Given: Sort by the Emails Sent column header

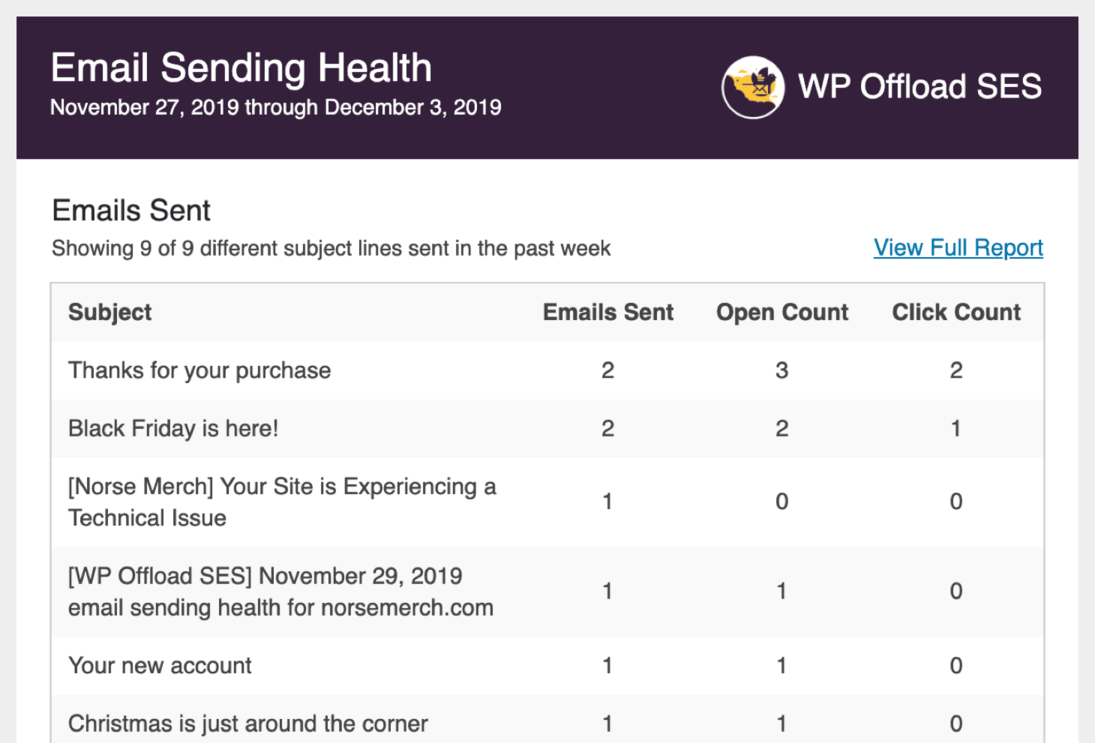Looking at the screenshot, I should (x=608, y=312).
